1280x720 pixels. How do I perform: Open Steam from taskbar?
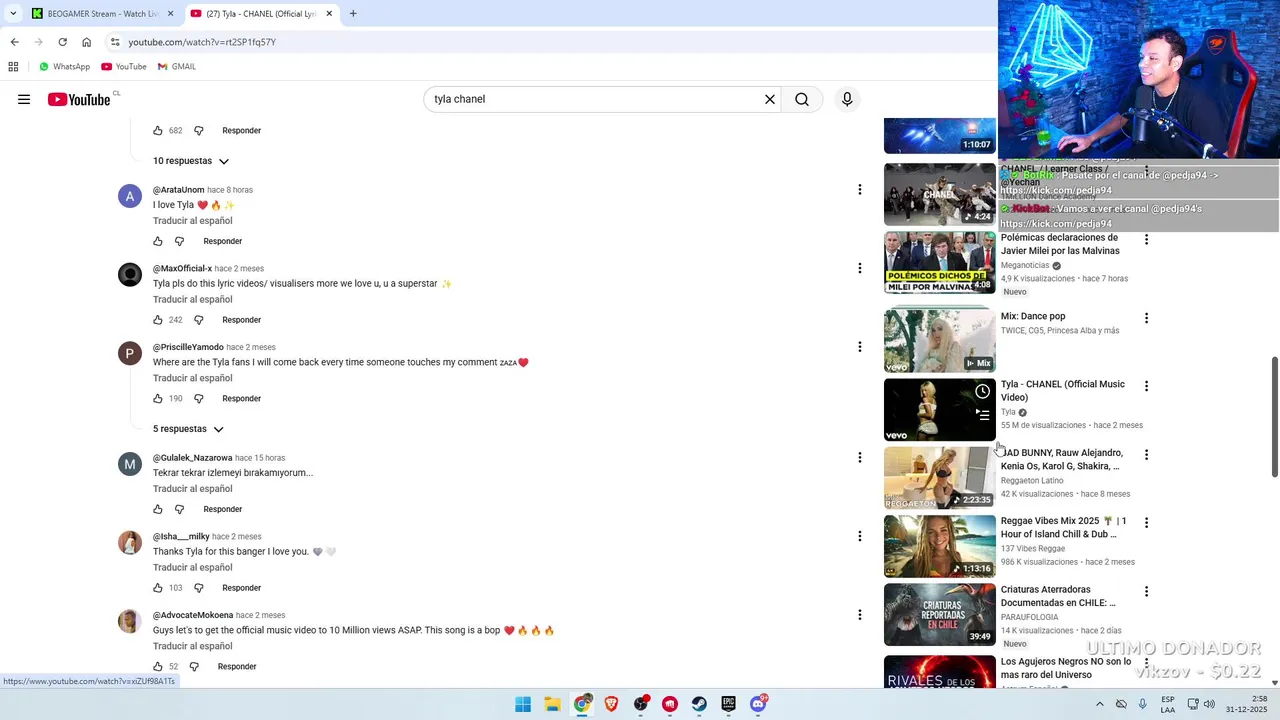coord(699,704)
